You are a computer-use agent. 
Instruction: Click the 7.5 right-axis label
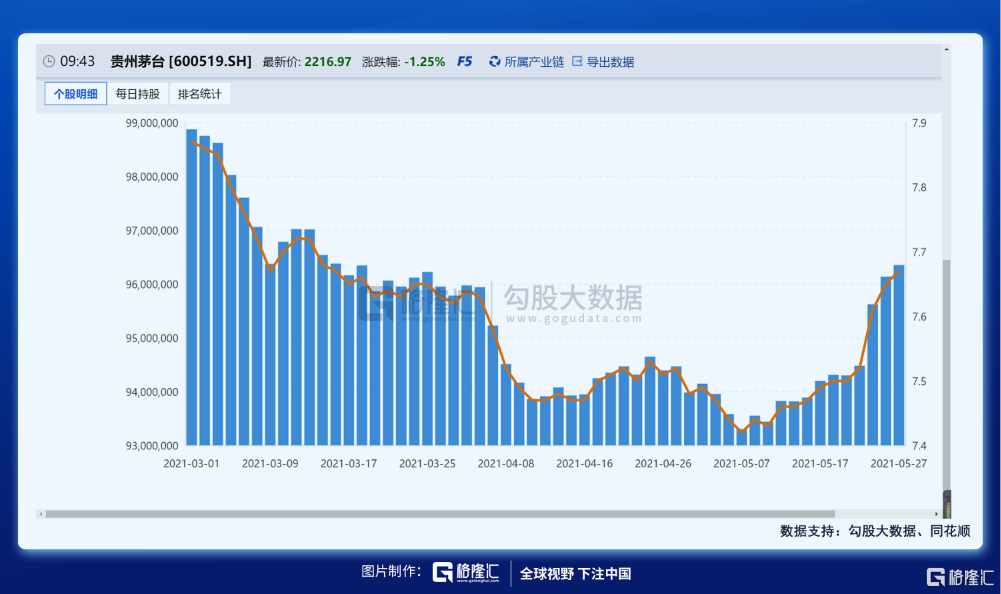point(919,381)
